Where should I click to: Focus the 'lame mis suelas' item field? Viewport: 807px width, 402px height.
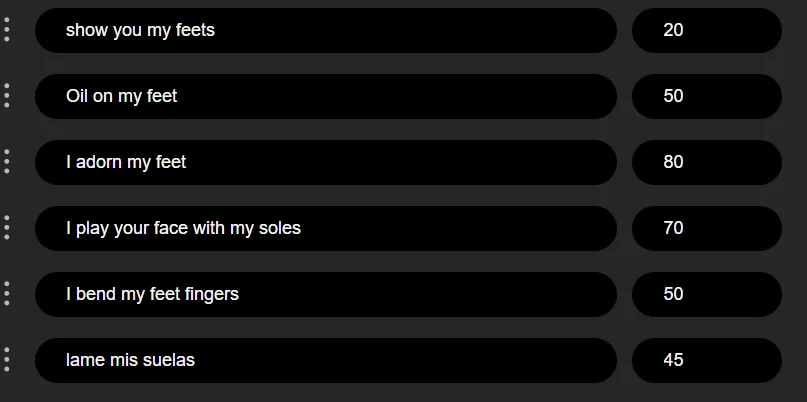coord(325,360)
